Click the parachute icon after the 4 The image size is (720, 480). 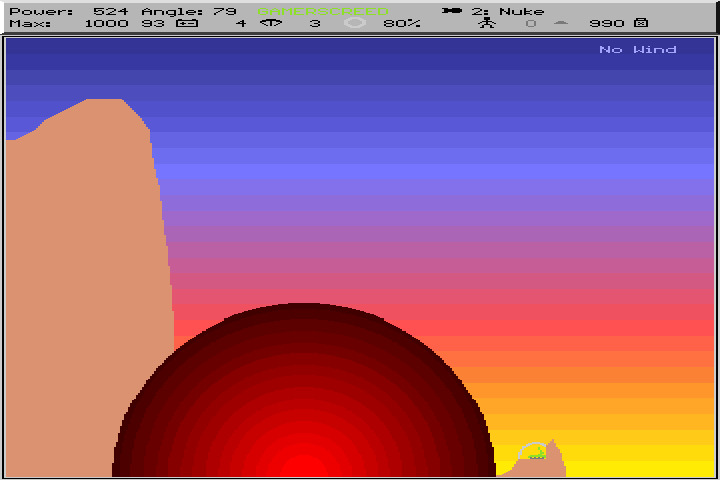pyautogui.click(x=271, y=23)
